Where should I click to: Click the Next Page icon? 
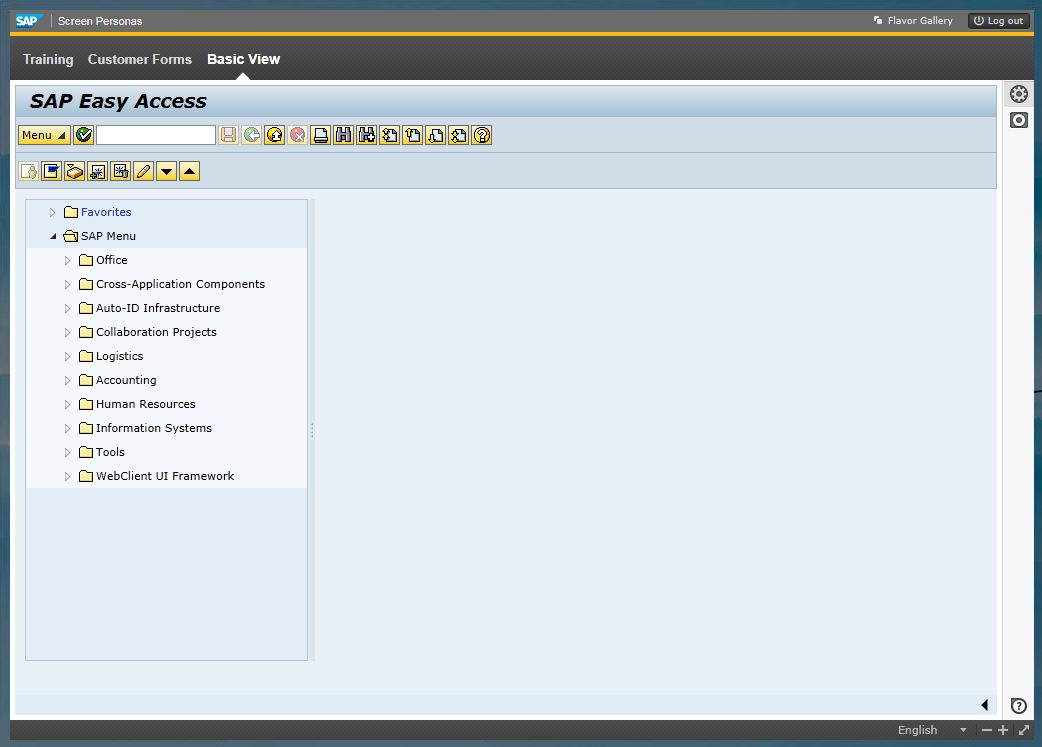click(436, 136)
